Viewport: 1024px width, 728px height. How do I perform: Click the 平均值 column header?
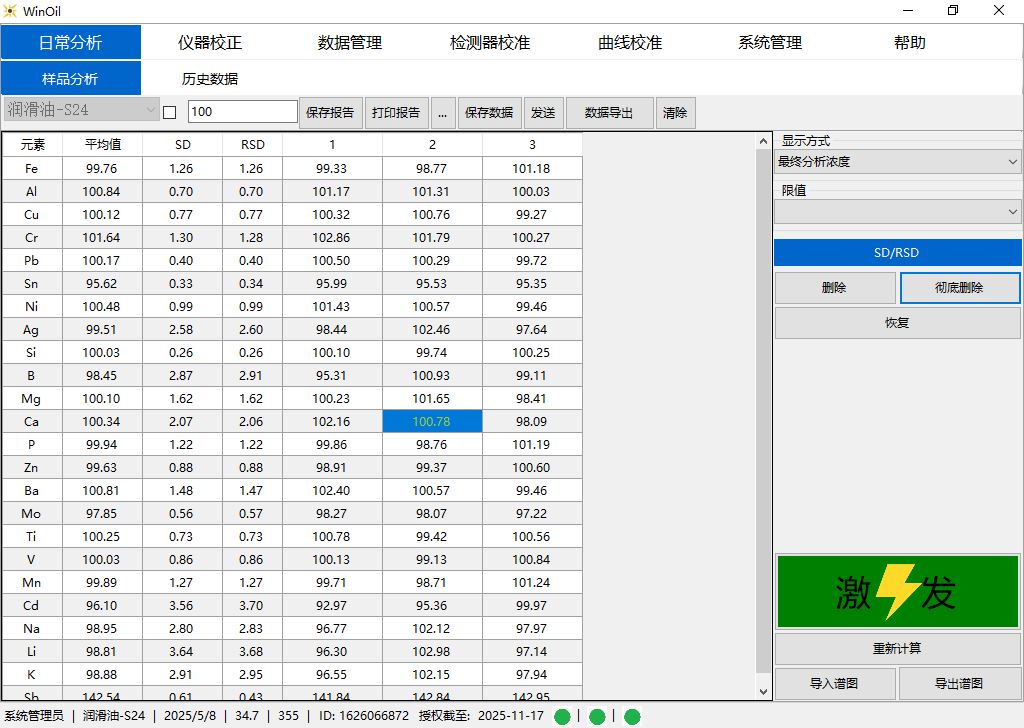point(103,144)
